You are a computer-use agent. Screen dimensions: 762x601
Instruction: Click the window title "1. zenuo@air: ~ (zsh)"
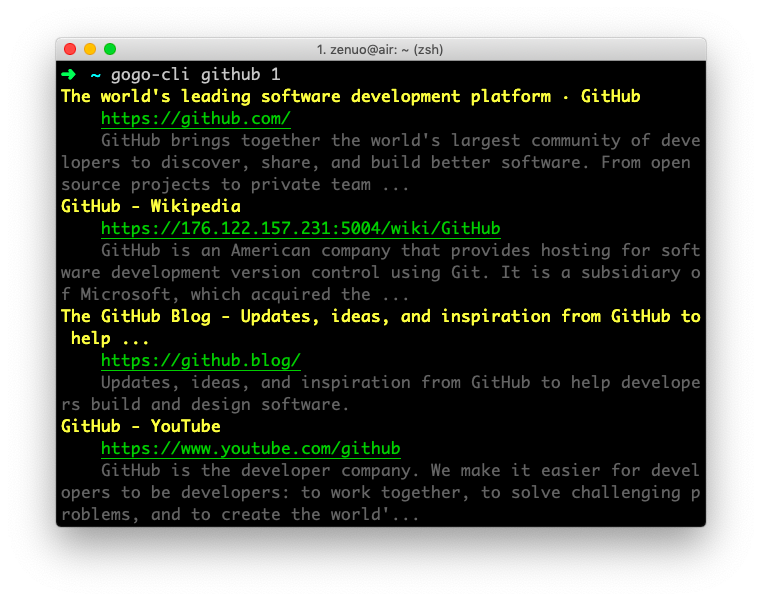pos(380,50)
